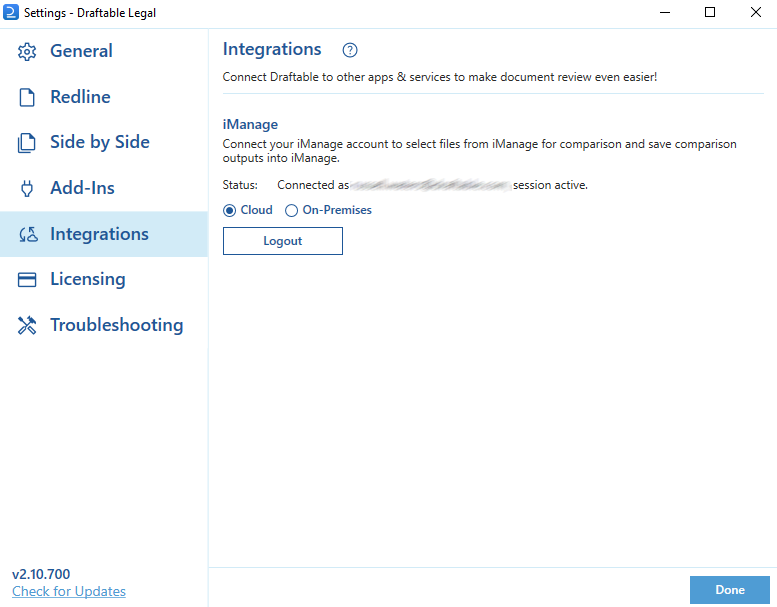Click the Integrations page heading
This screenshot has width=777, height=607.
coord(272,49)
